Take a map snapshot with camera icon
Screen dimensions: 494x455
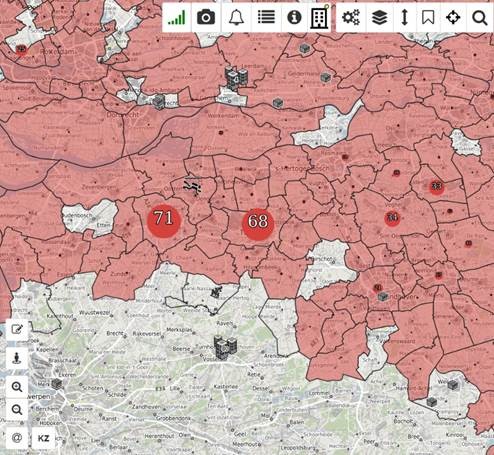click(206, 18)
